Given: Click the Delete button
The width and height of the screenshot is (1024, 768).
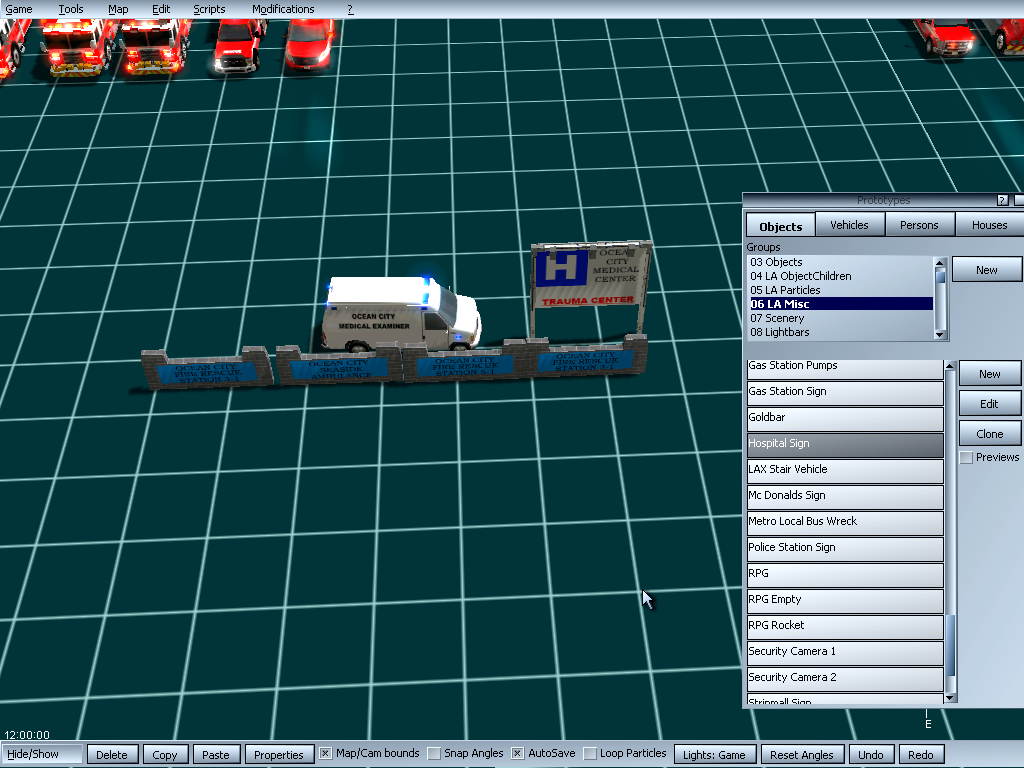Looking at the screenshot, I should (112, 754).
